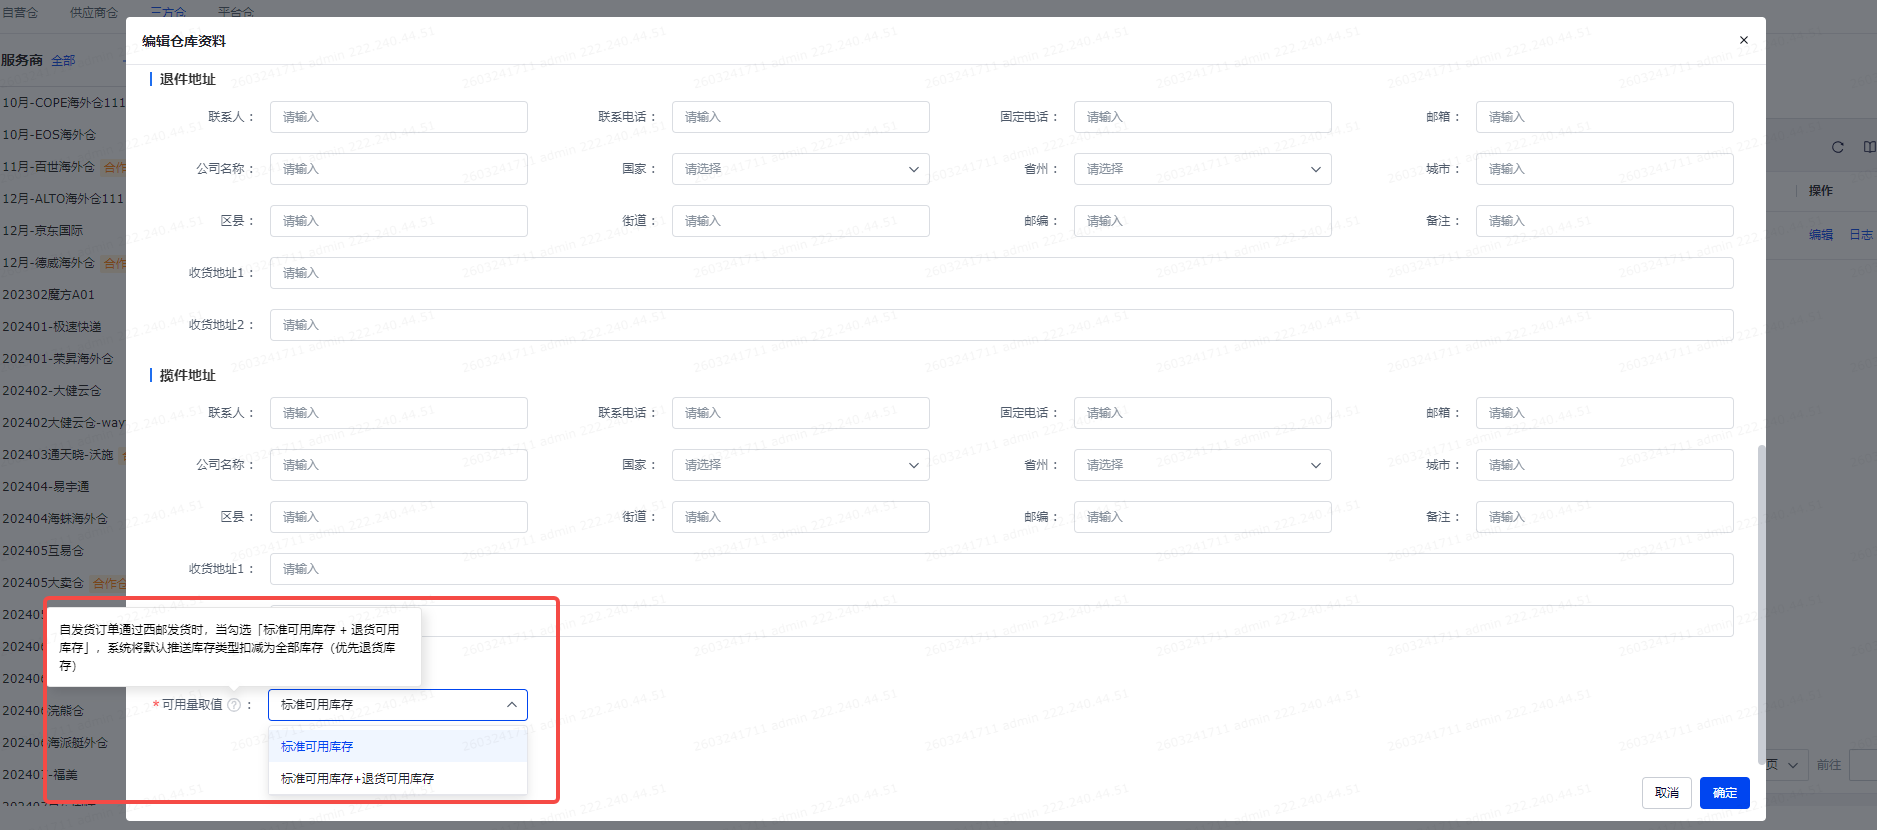The image size is (1877, 830).
Task: Confirm the dialog with the 确定 button
Action: pos(1725,793)
